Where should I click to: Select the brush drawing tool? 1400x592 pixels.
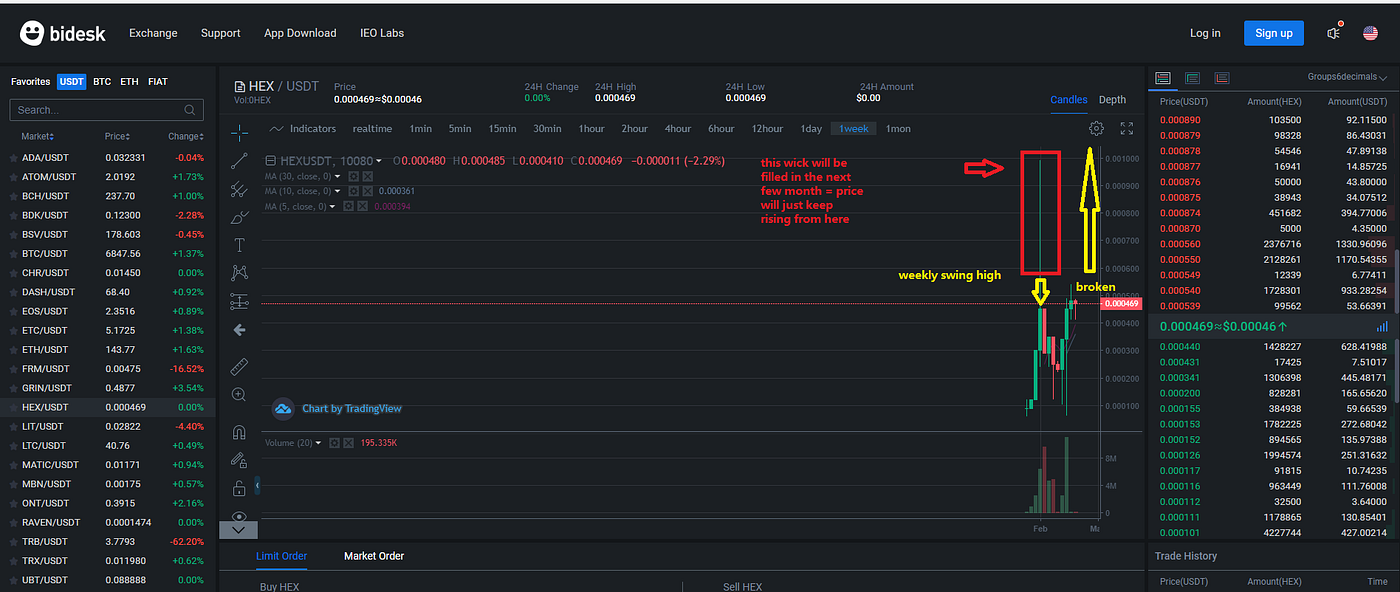coord(239,217)
